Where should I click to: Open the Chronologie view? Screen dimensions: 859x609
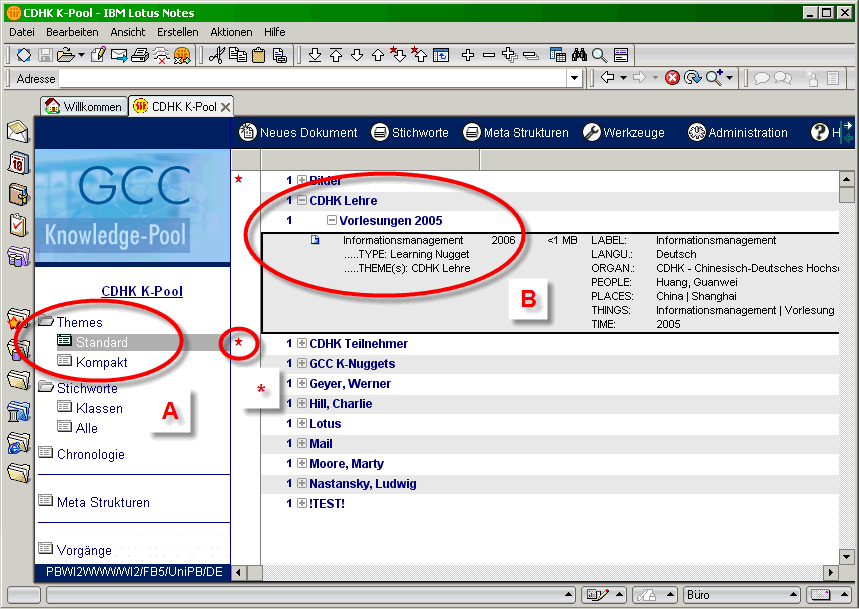90,454
